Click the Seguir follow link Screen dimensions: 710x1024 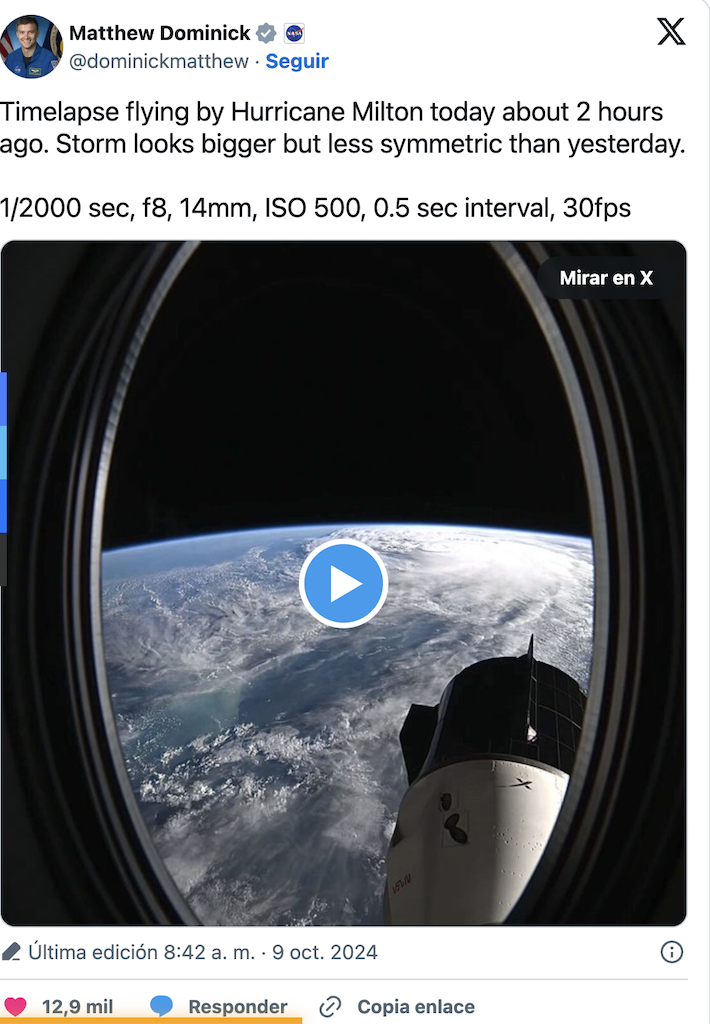pos(297,61)
